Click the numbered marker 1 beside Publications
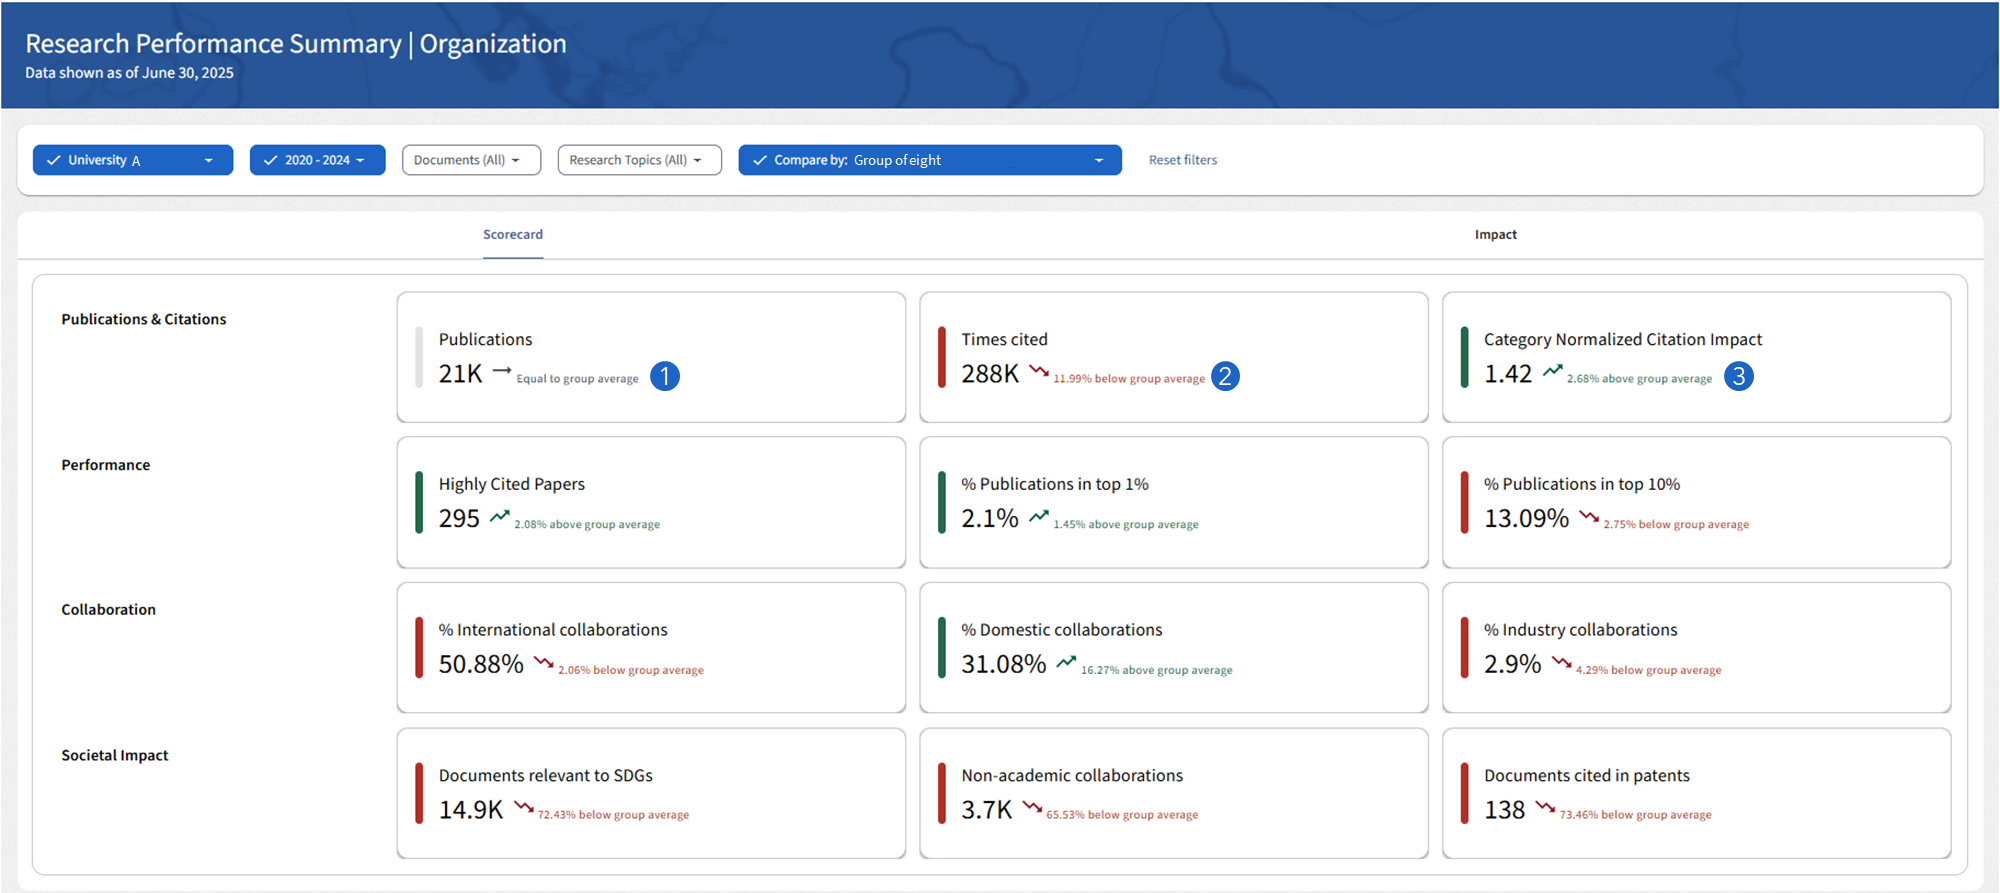The width and height of the screenshot is (2000, 893). tap(665, 376)
